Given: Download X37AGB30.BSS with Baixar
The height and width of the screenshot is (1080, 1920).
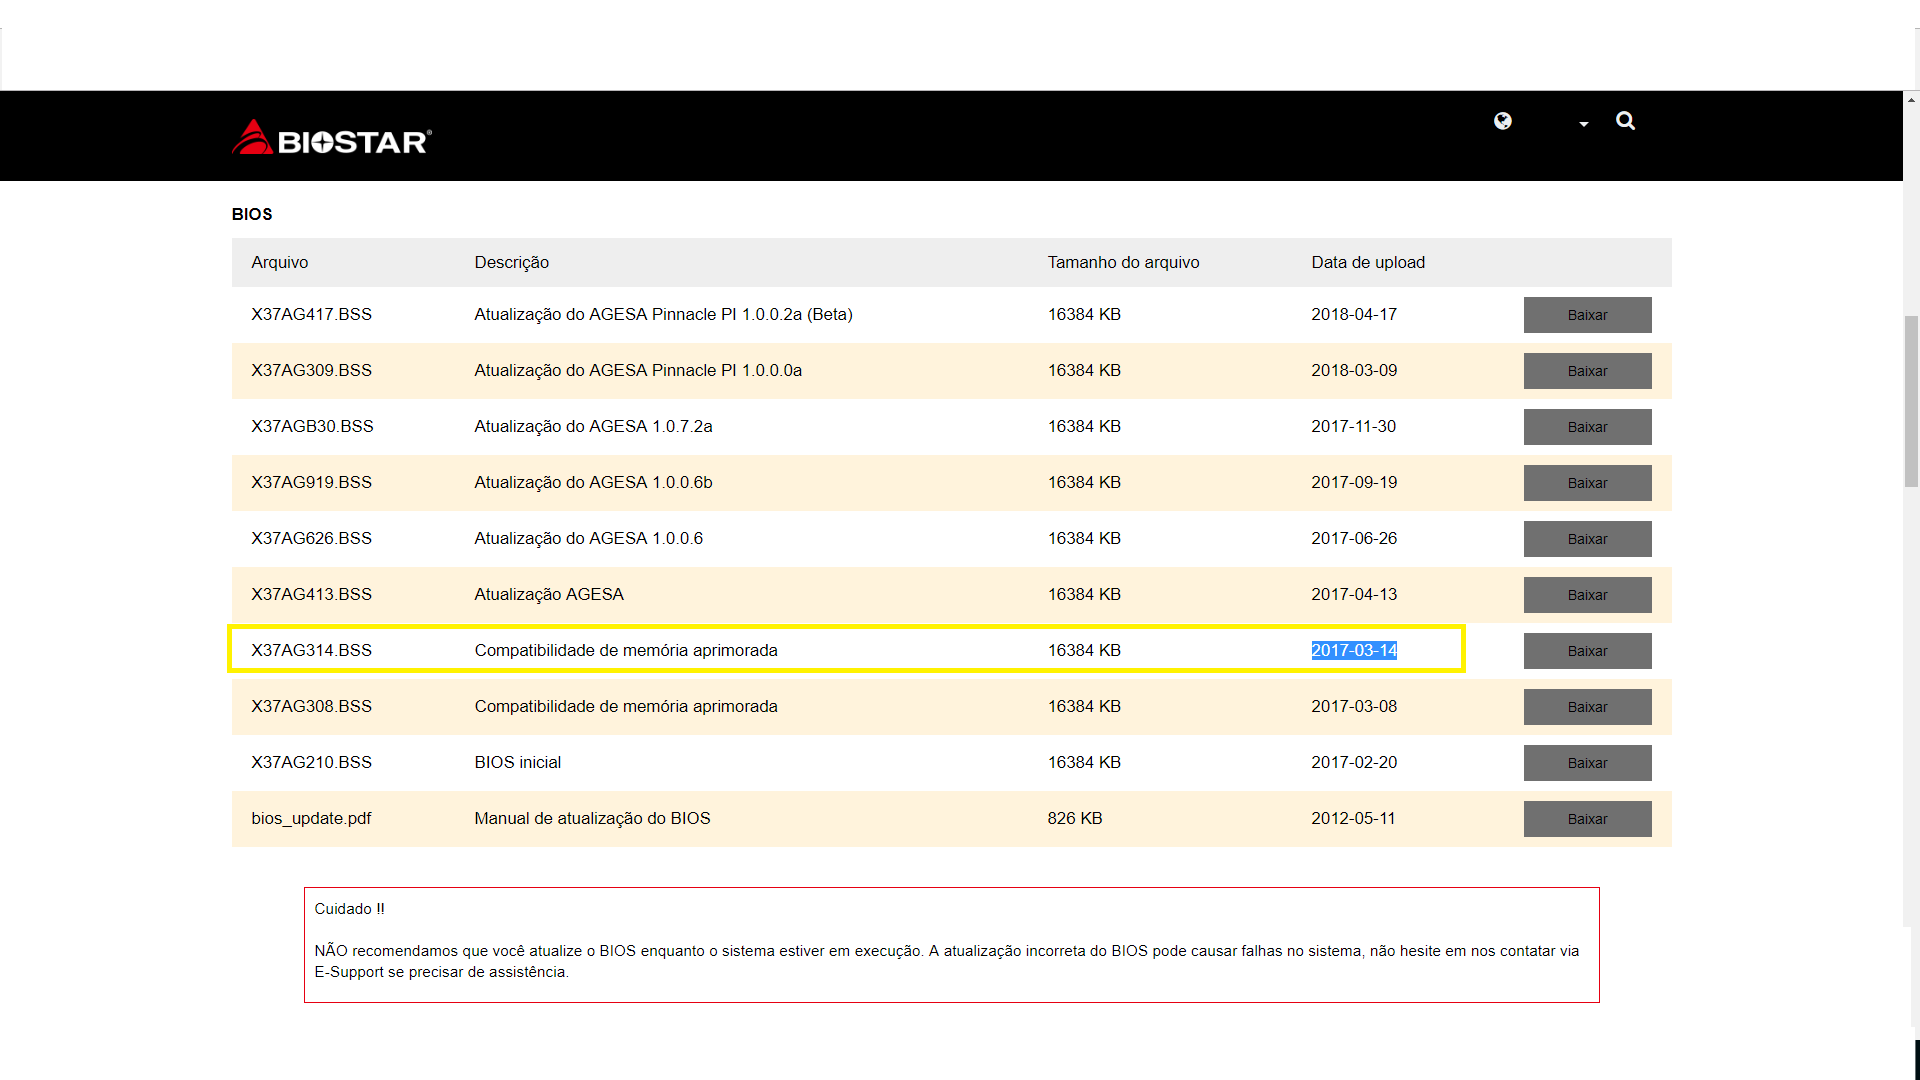Looking at the screenshot, I should click(1587, 427).
